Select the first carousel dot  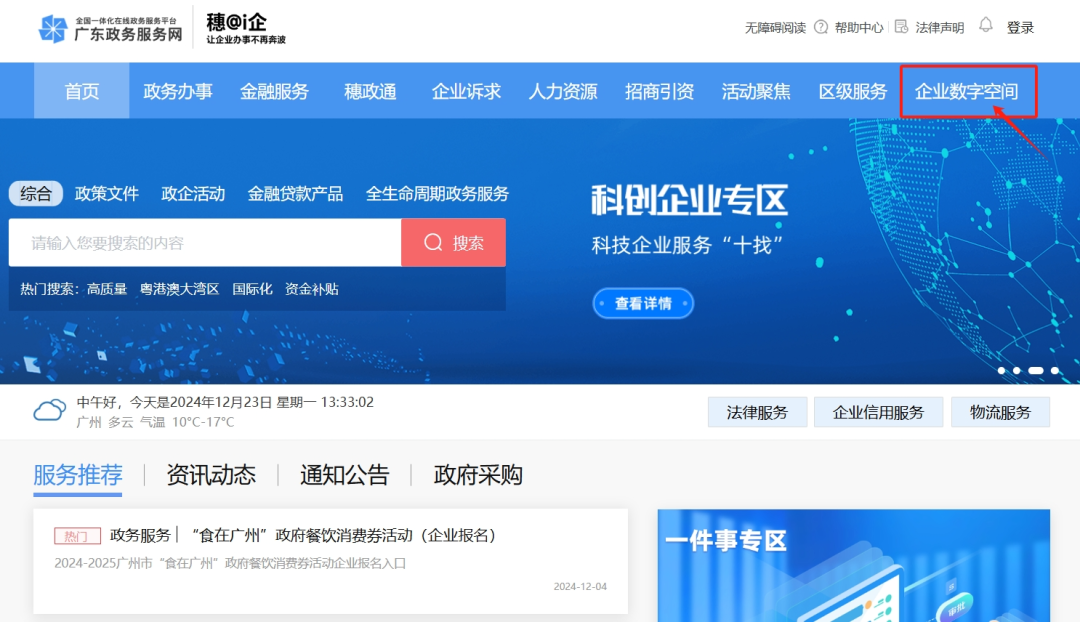pyautogui.click(x=1001, y=371)
